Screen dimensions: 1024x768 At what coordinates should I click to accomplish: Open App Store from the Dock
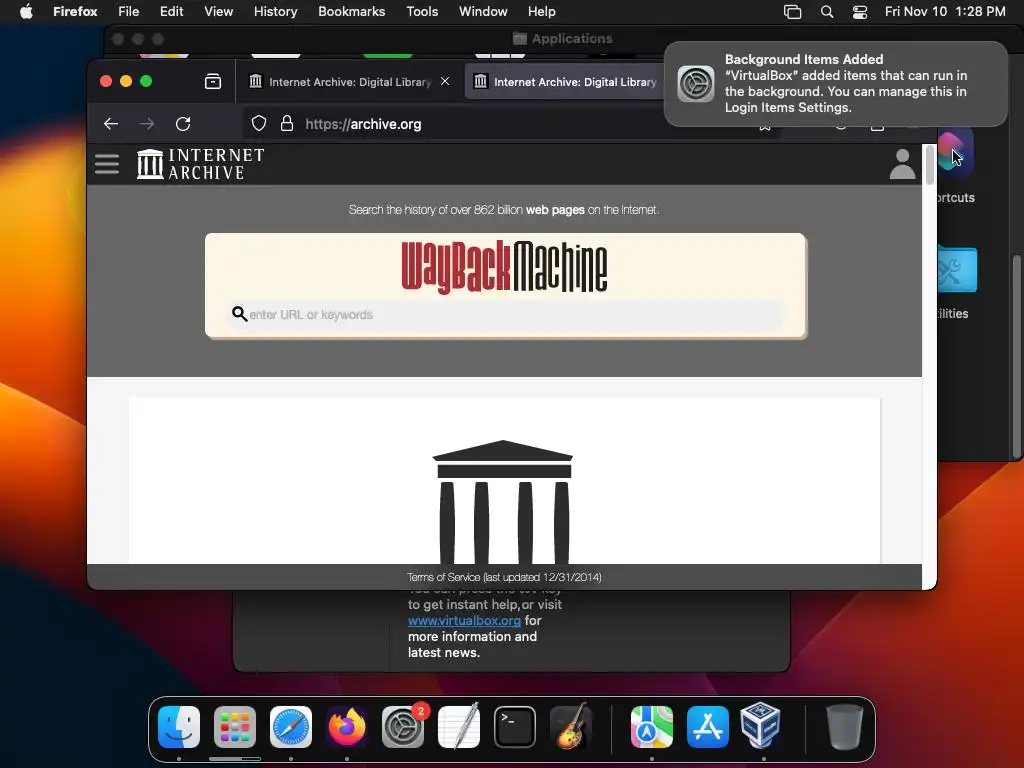[x=708, y=727]
